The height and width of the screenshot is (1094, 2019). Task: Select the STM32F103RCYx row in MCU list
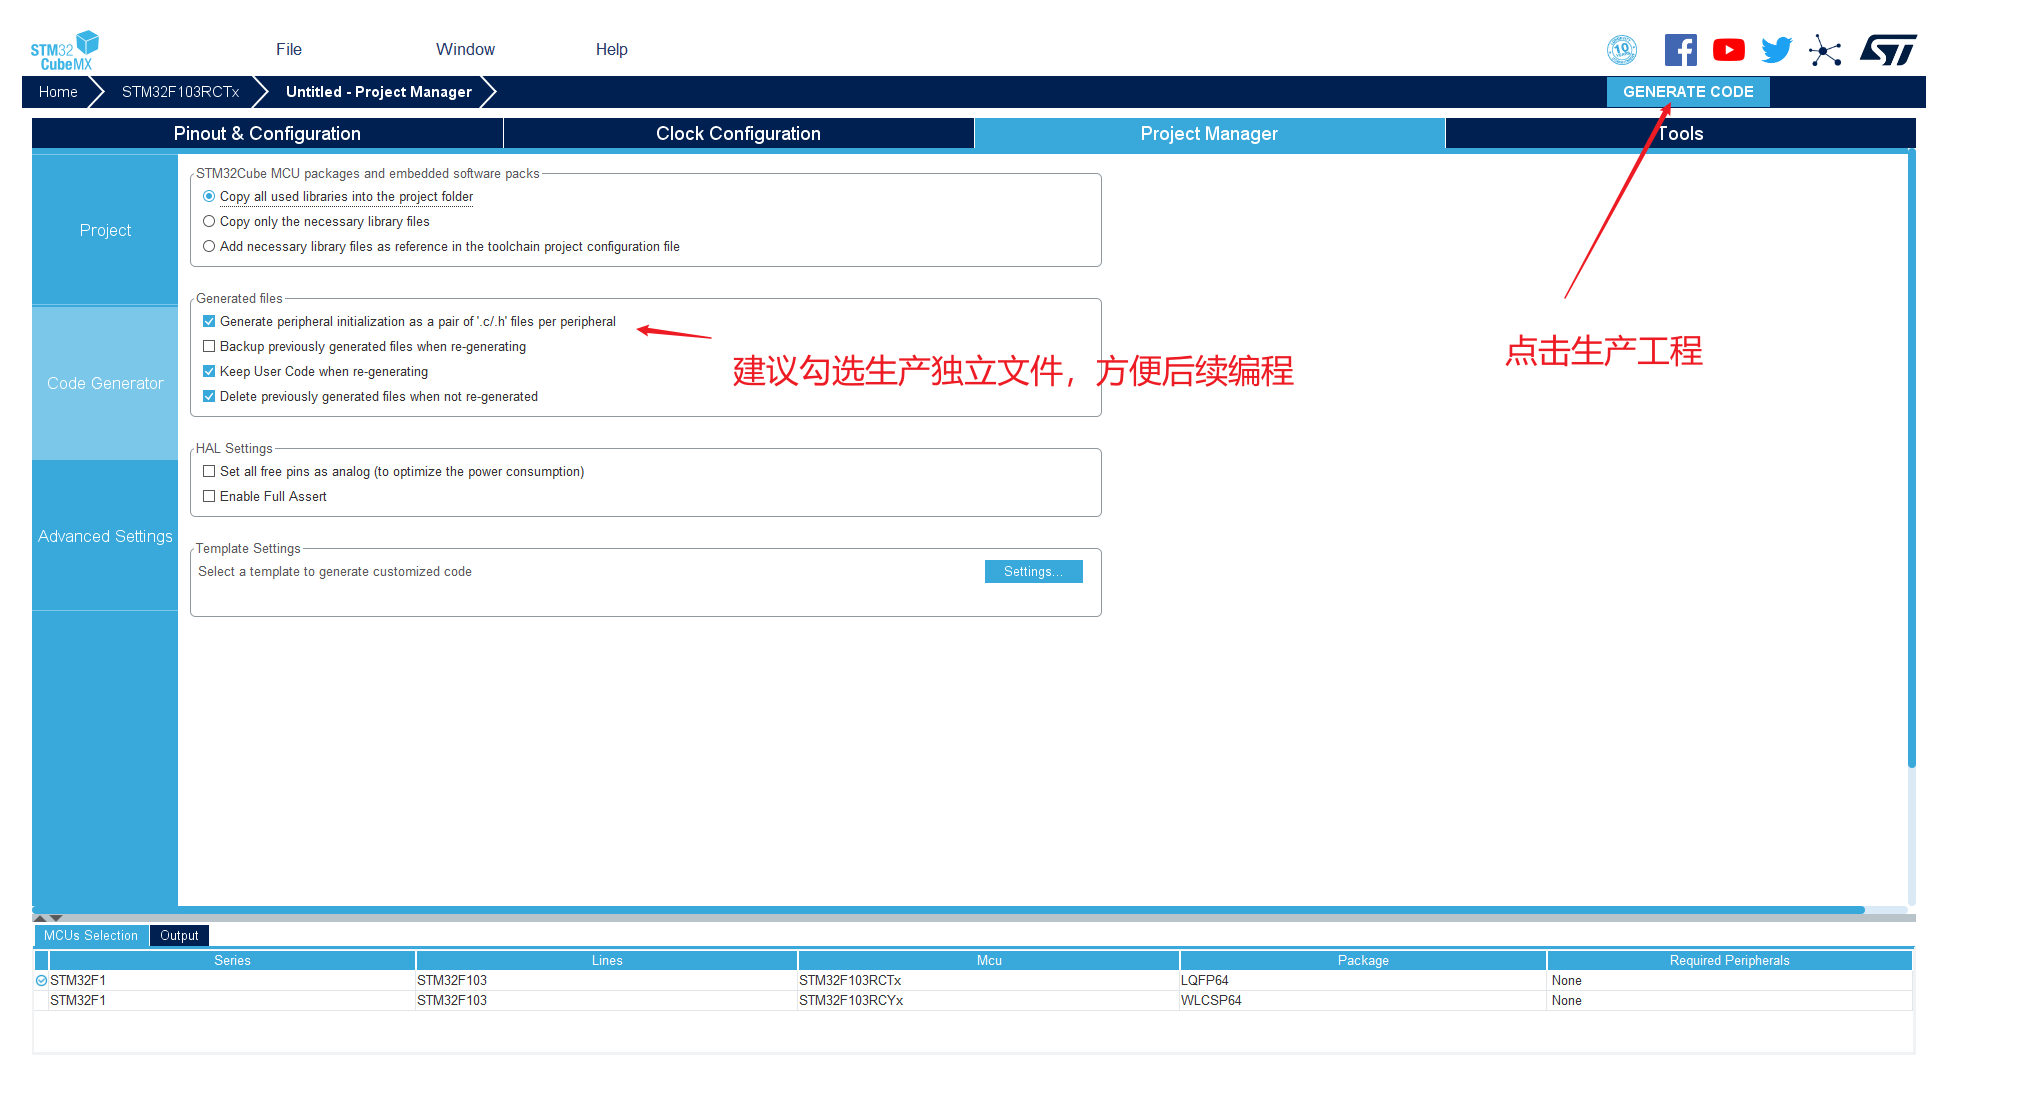[x=973, y=1001]
